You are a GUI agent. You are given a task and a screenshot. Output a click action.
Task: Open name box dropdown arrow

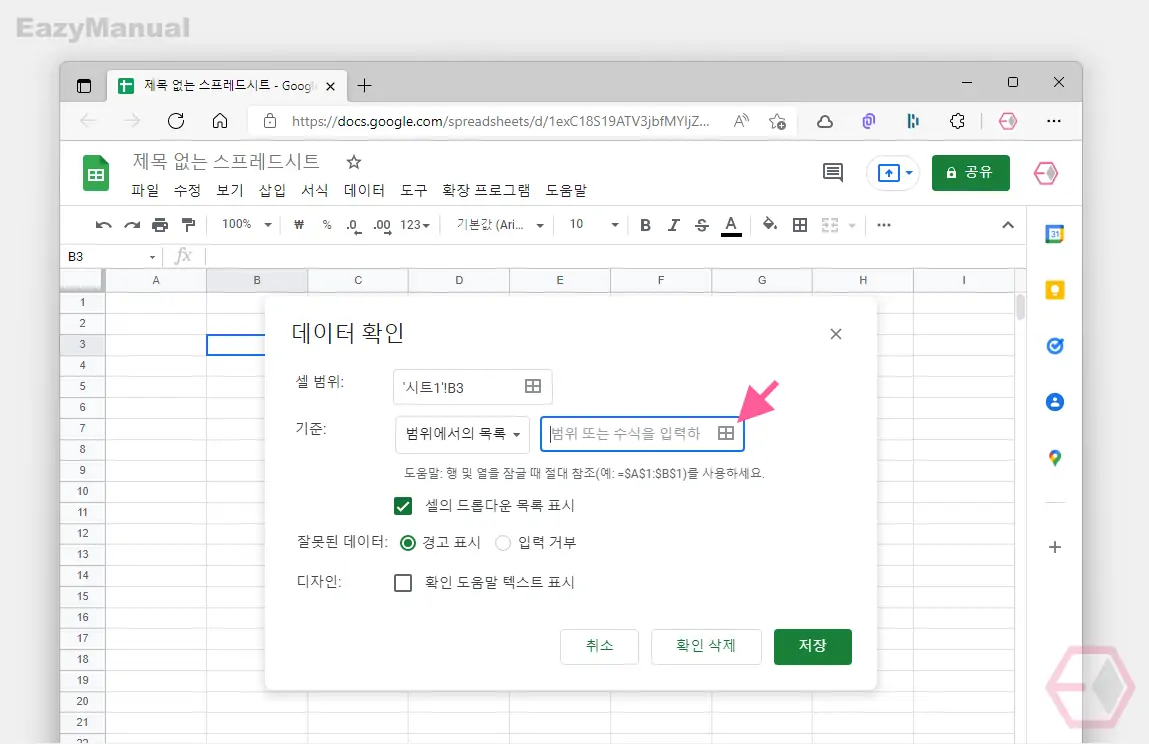[152, 257]
